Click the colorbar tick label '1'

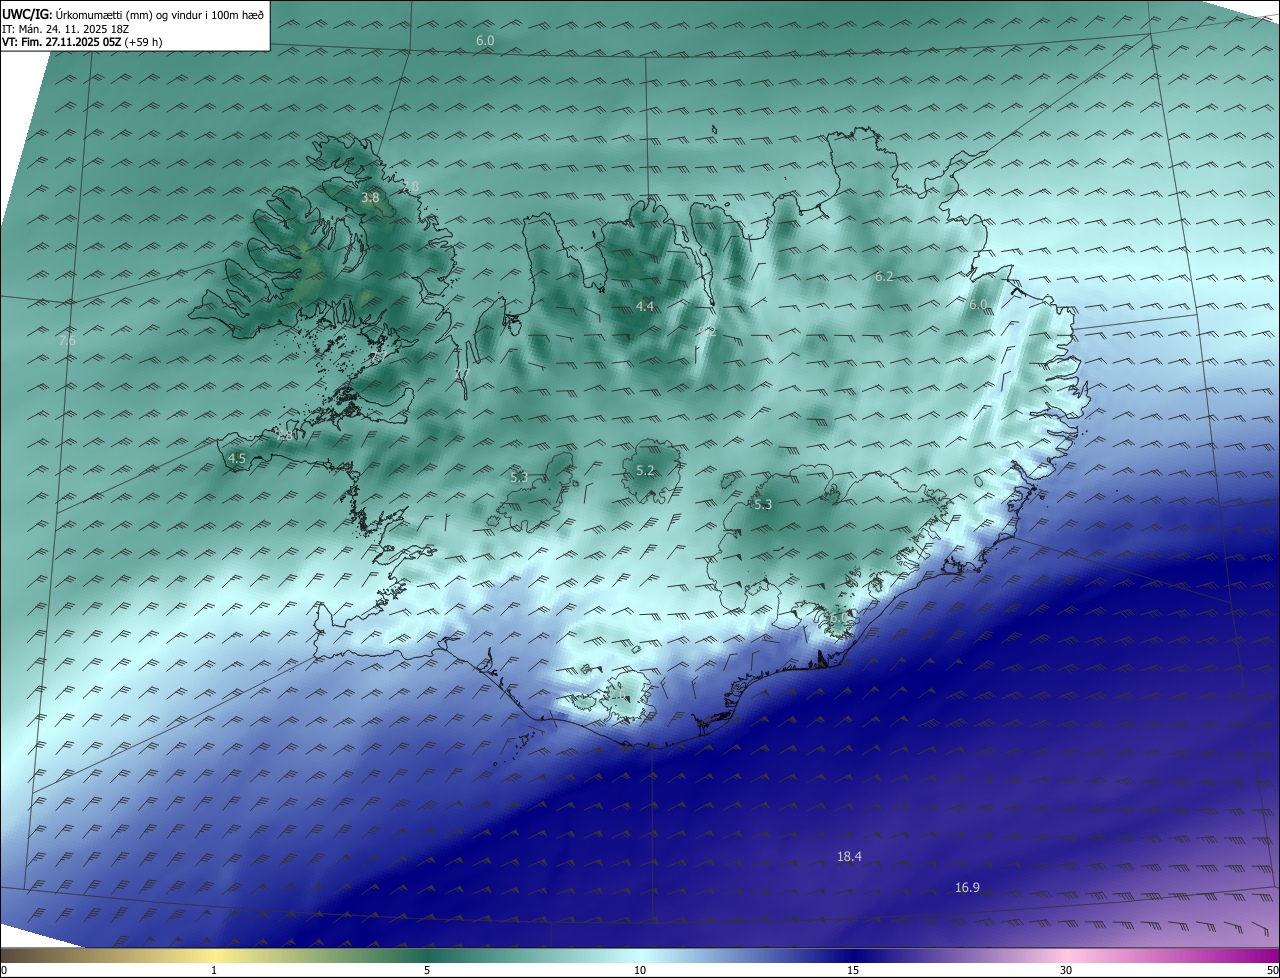(x=214, y=970)
